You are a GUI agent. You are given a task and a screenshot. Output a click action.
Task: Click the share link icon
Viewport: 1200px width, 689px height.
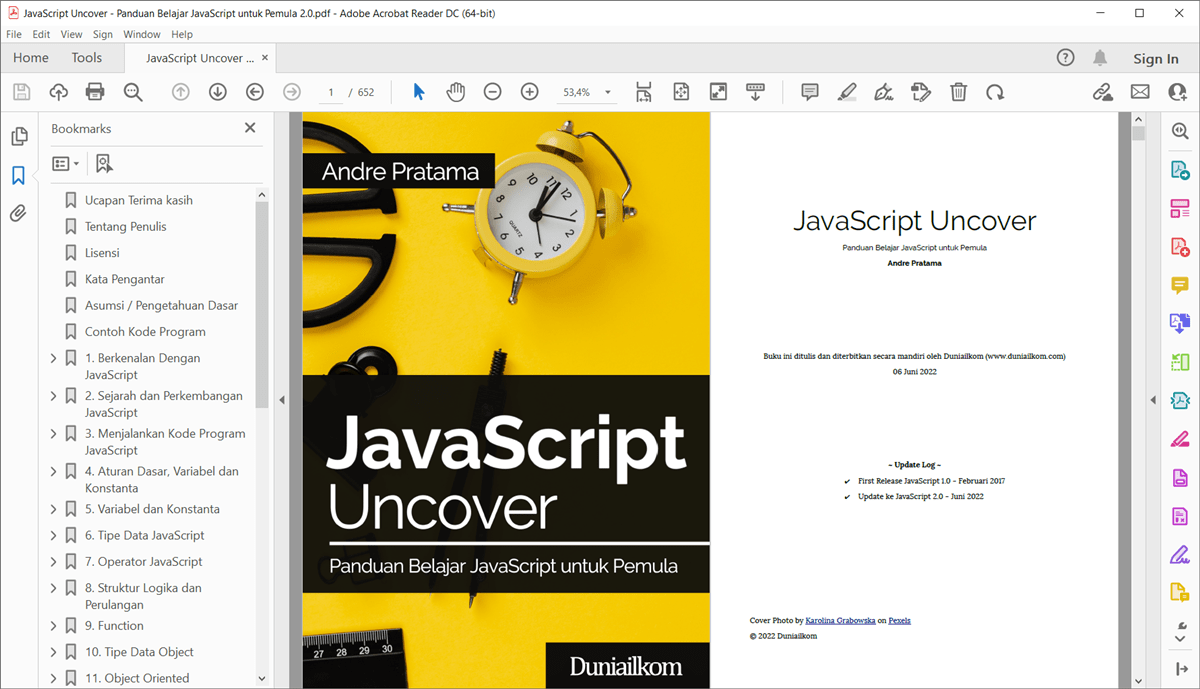click(1103, 92)
